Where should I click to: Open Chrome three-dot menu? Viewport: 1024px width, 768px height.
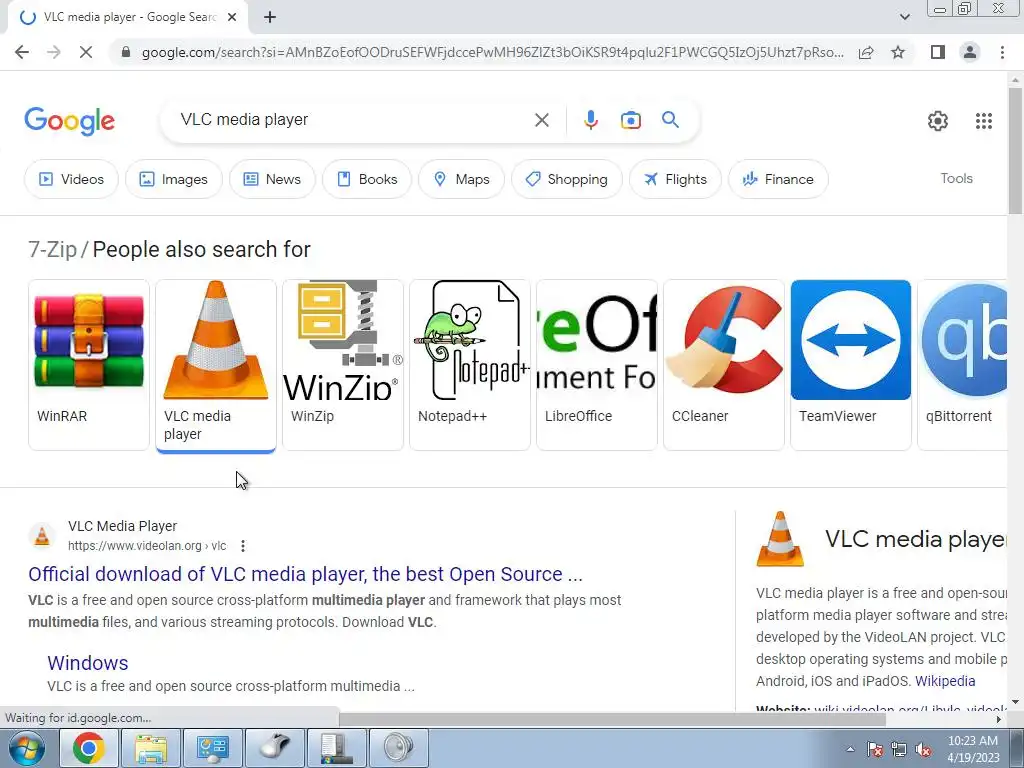click(1002, 52)
